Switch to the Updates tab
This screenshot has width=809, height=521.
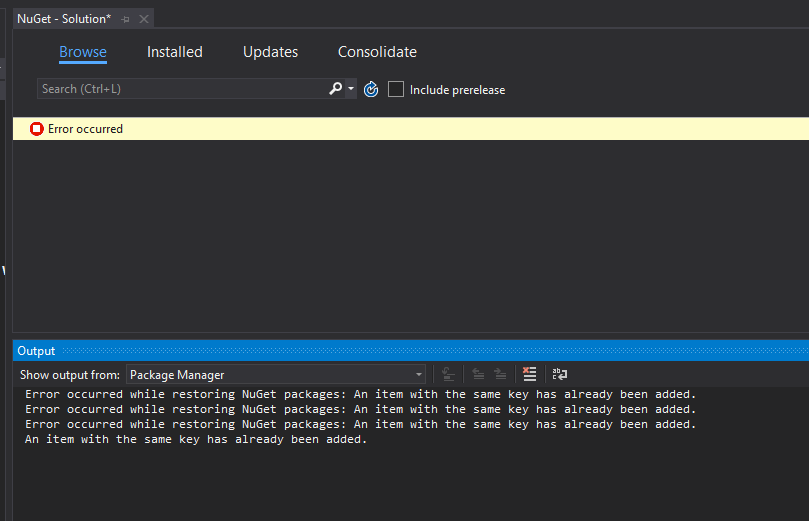[270, 52]
